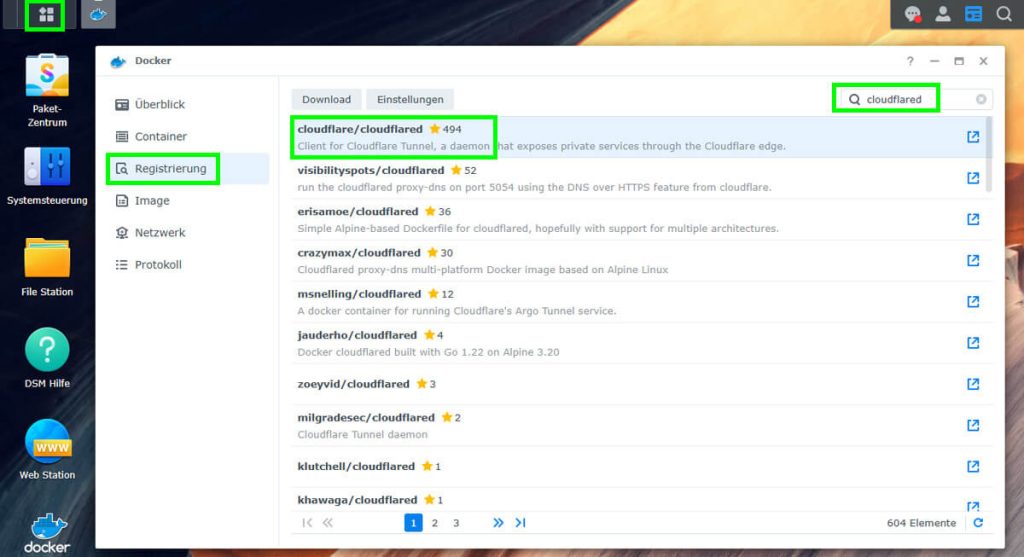Select the khawaga/cloudflared result row
This screenshot has height=557, width=1024.
point(639,500)
